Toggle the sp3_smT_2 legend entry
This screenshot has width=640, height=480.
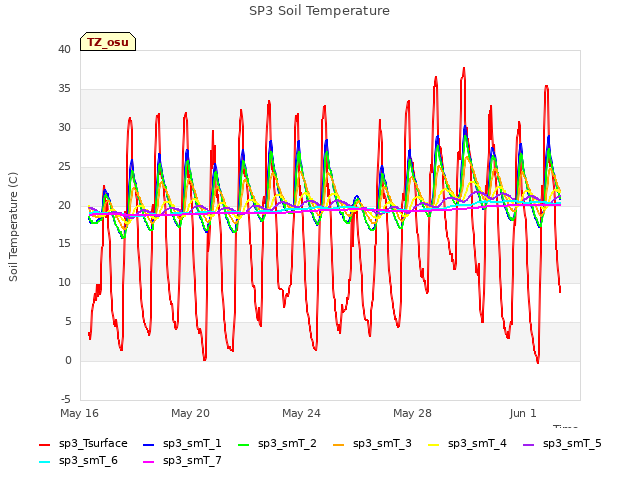[x=277, y=444]
